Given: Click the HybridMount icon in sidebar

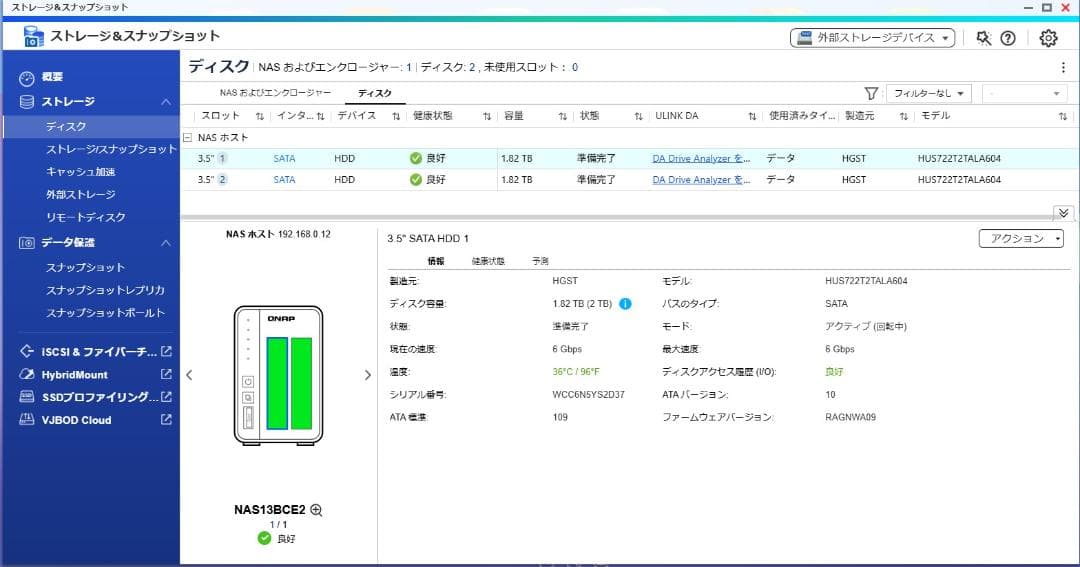Looking at the screenshot, I should [26, 374].
